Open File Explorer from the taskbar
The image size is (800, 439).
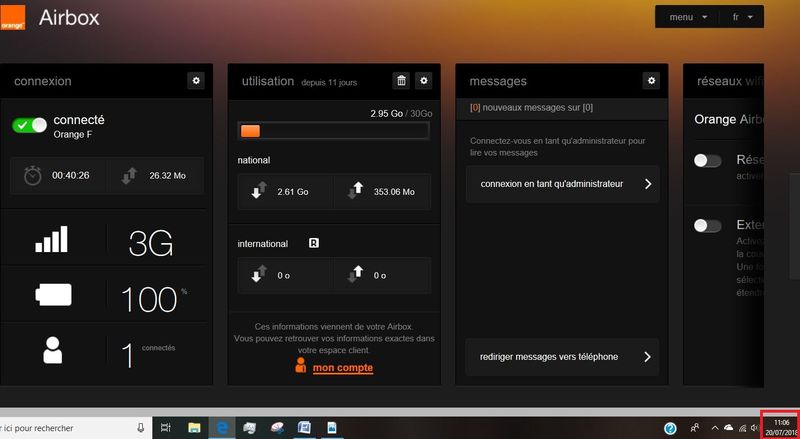tap(194, 428)
